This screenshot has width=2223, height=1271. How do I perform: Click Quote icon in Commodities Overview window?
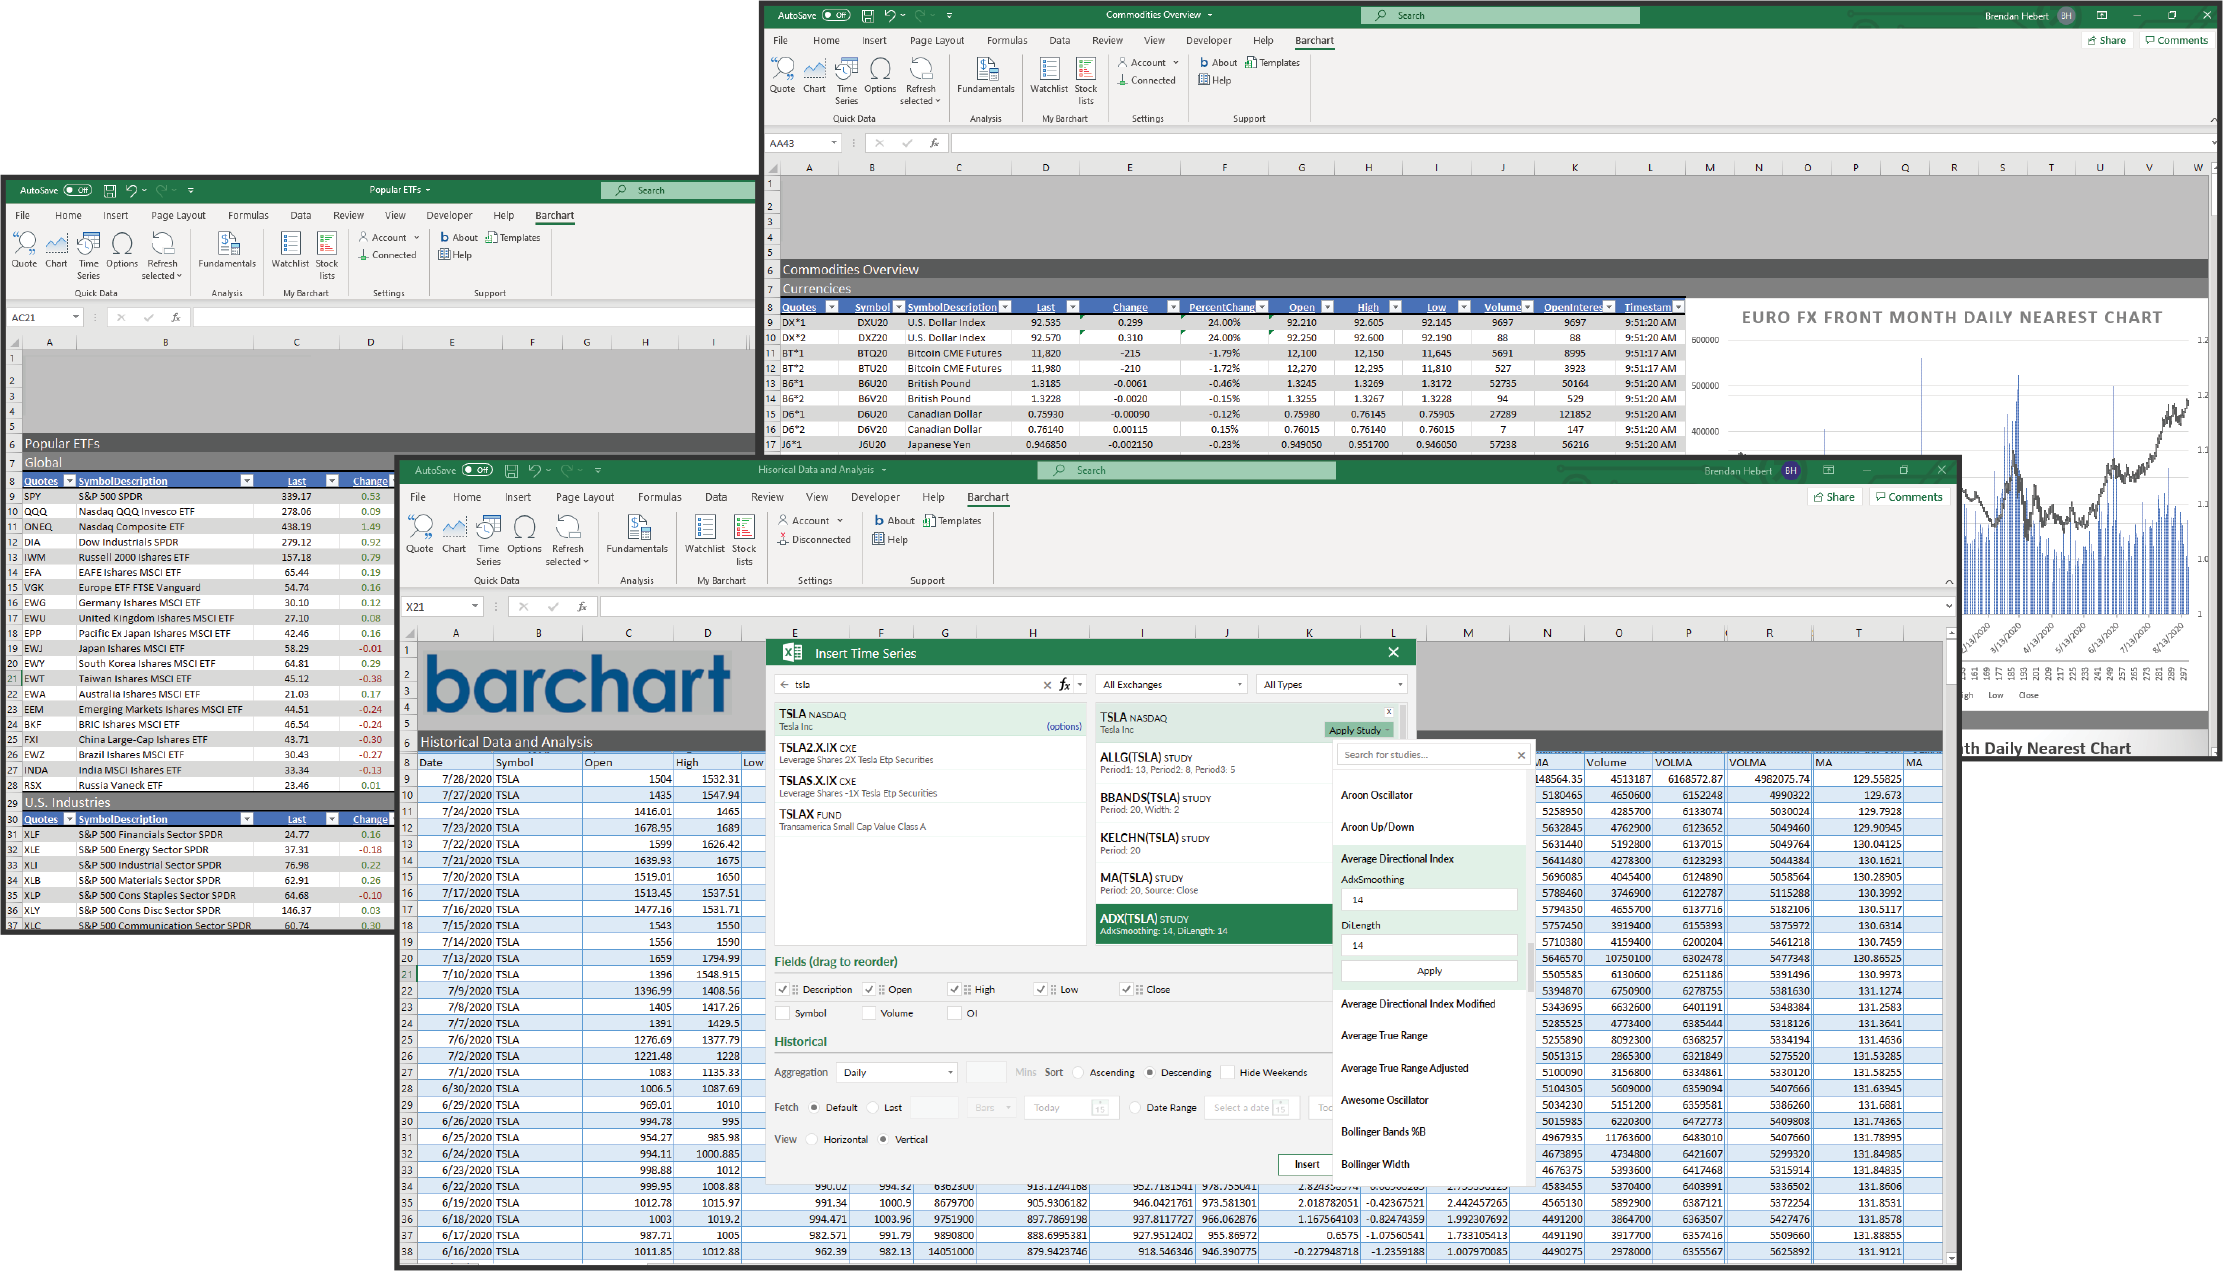(782, 75)
